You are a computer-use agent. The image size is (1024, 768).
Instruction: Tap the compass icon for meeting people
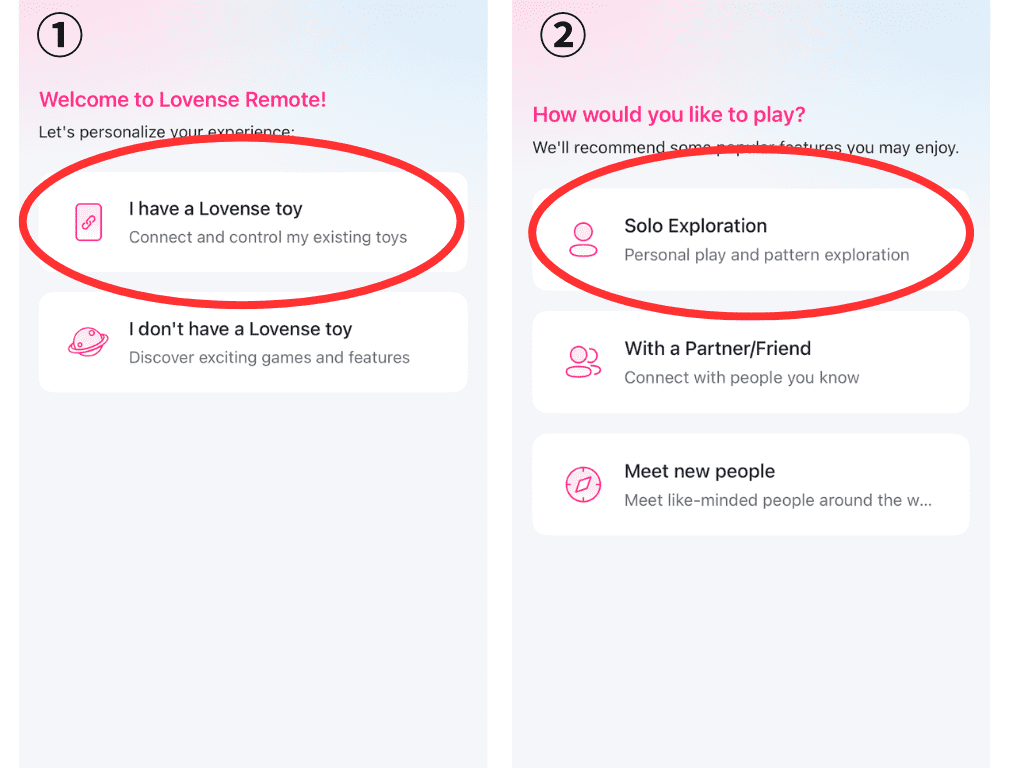[x=583, y=485]
